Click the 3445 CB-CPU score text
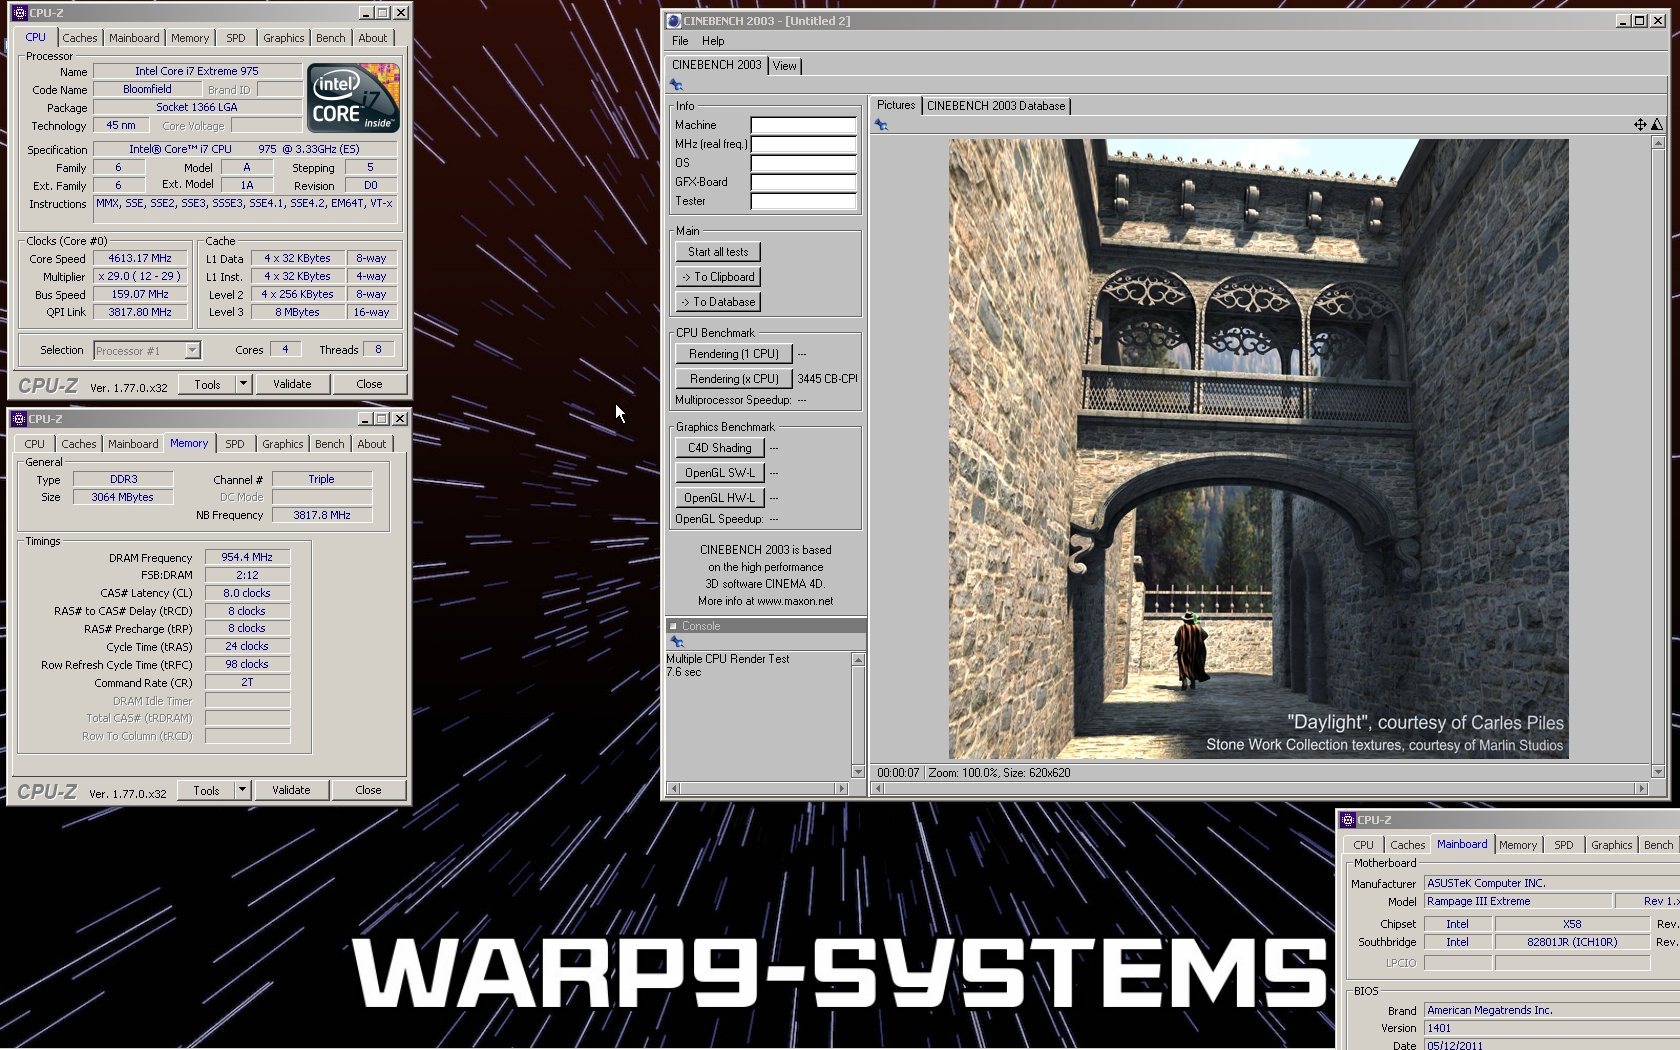Image resolution: width=1680 pixels, height=1050 pixels. click(x=827, y=379)
